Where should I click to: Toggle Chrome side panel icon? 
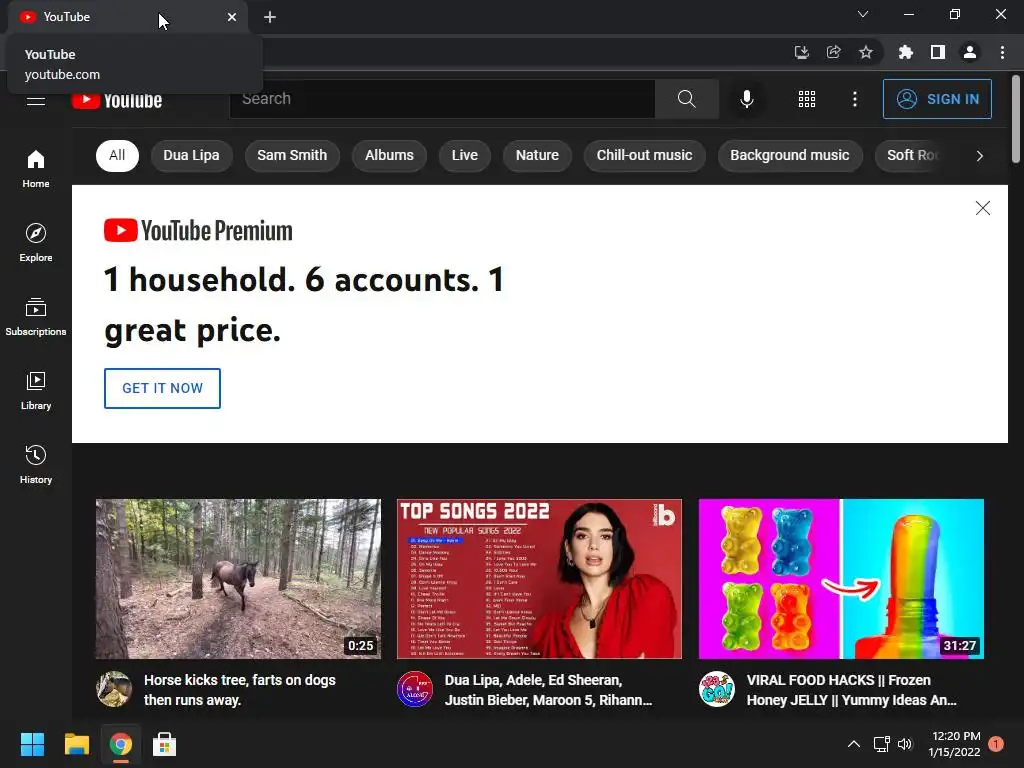[x=937, y=52]
